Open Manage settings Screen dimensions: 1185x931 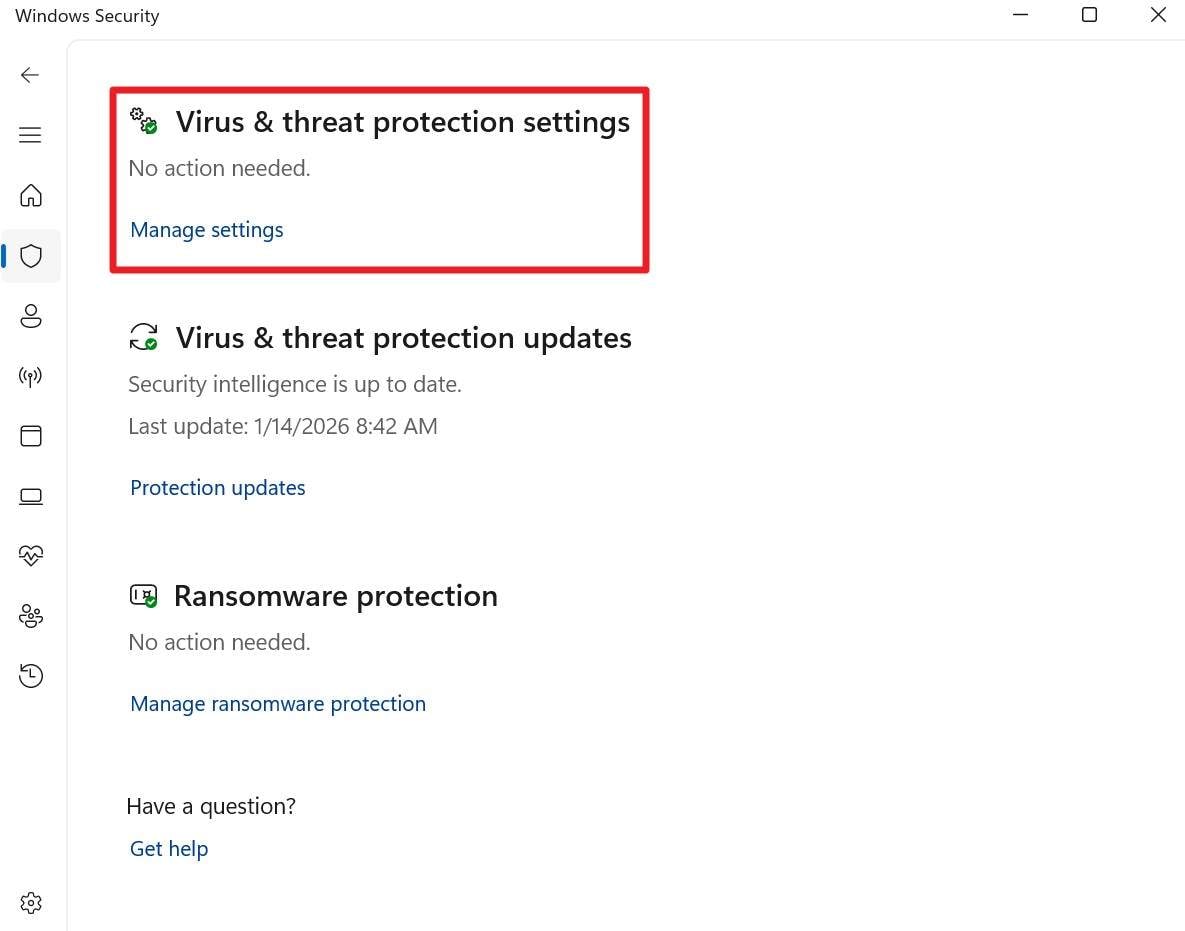[206, 230]
